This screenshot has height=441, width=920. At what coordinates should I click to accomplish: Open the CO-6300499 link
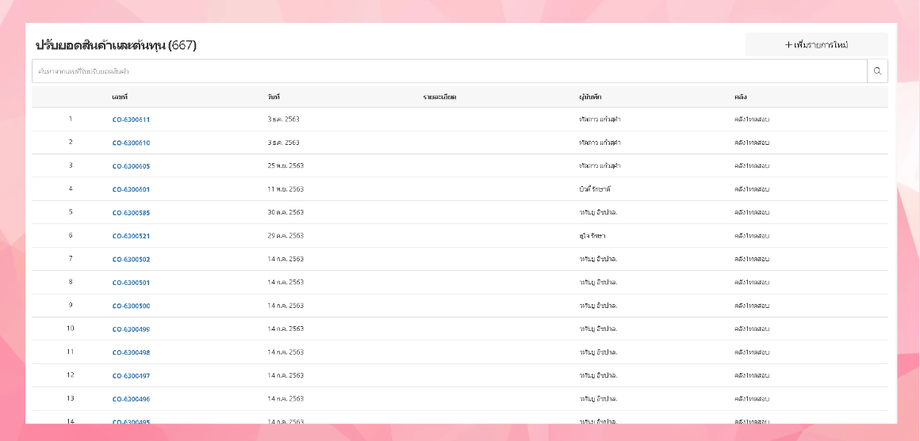click(x=131, y=329)
